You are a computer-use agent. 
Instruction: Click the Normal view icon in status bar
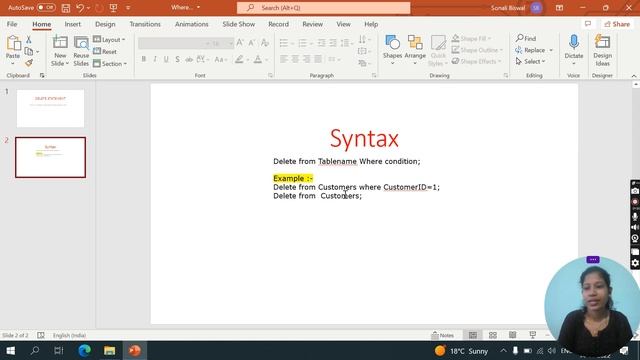click(x=473, y=335)
